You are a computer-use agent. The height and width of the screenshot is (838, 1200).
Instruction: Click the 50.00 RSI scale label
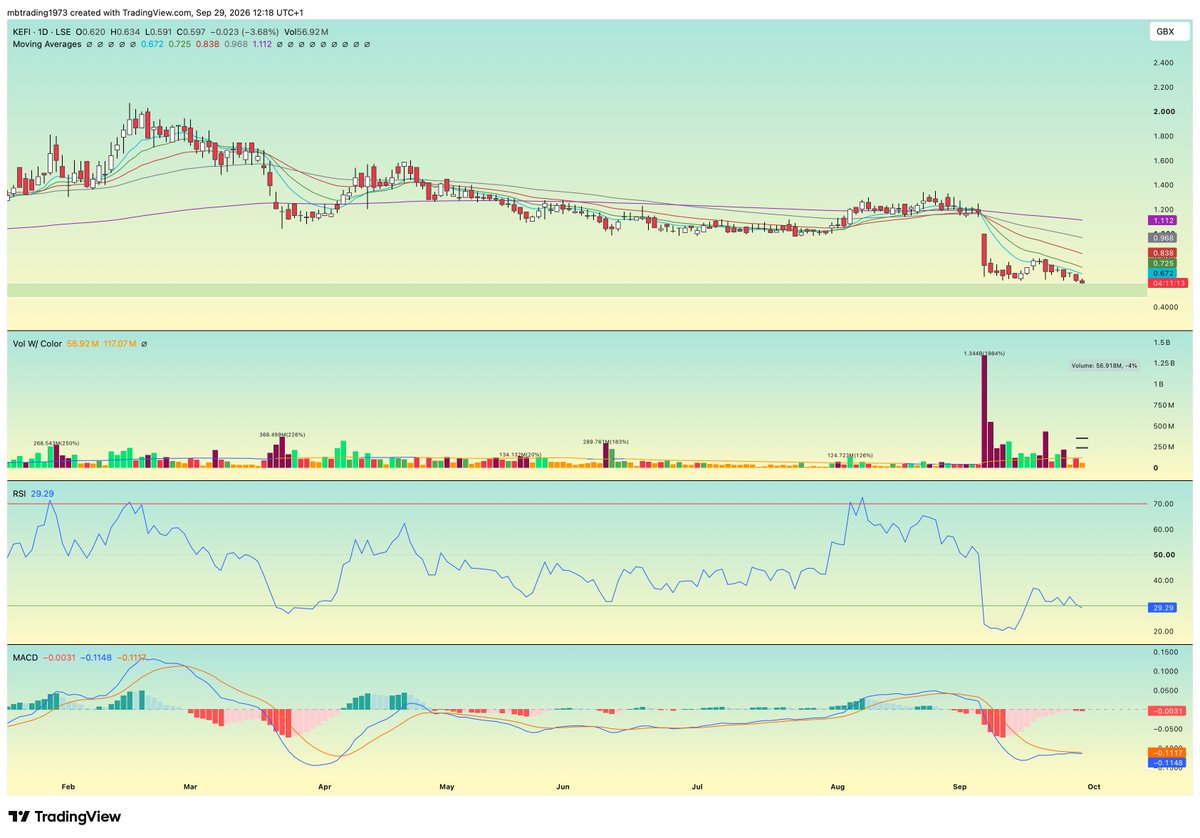pyautogui.click(x=1163, y=555)
